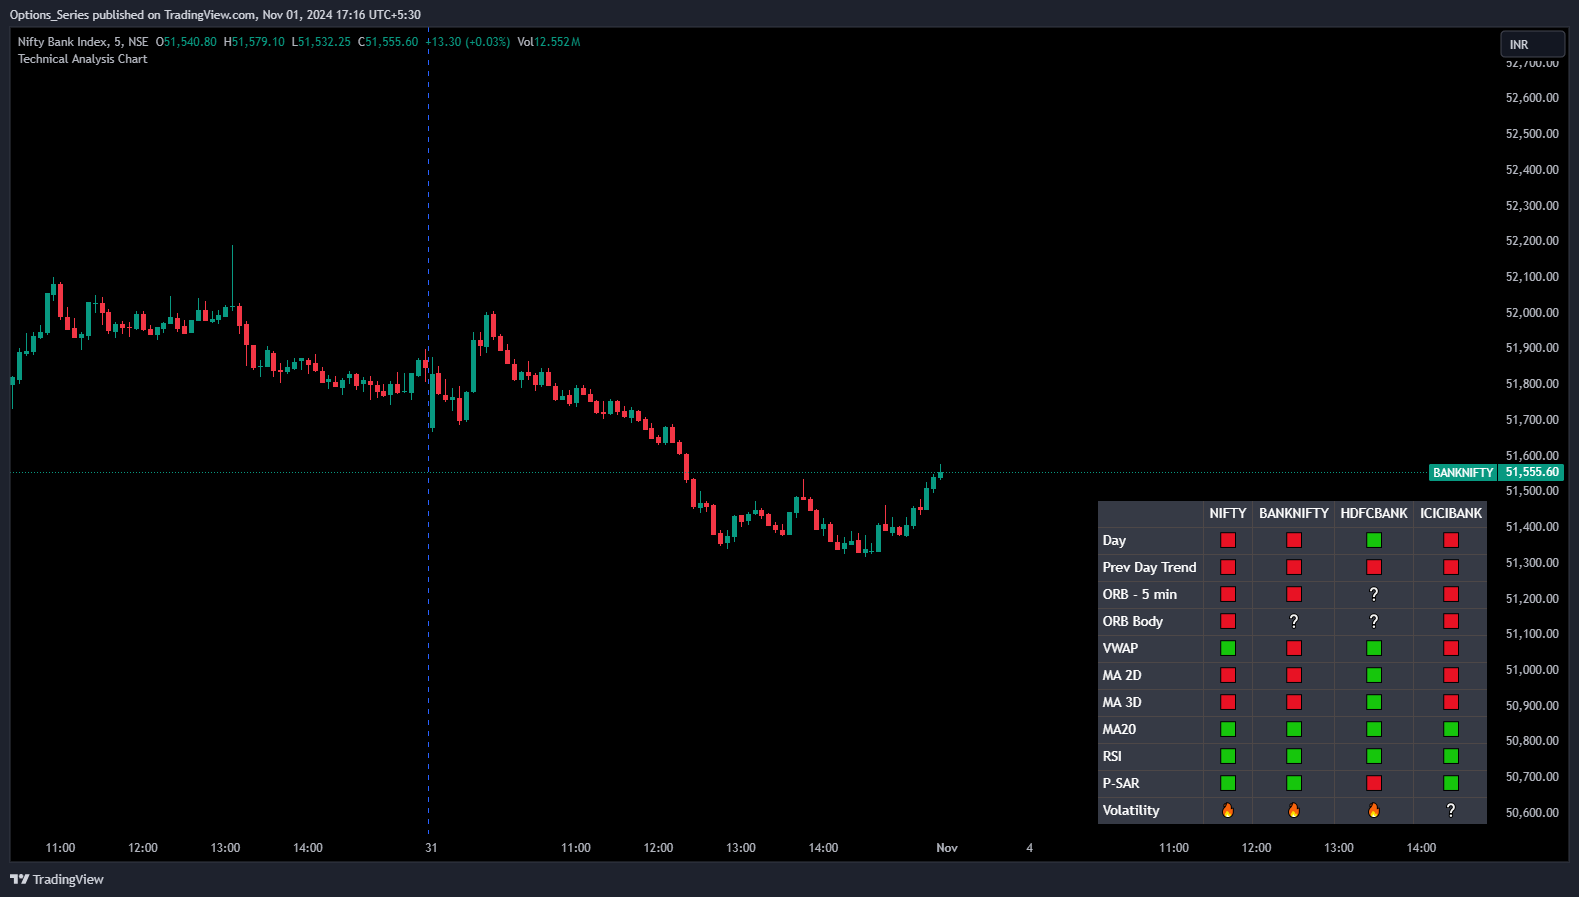Click the ICICIBANK column header
The height and width of the screenshot is (897, 1579).
point(1451,513)
